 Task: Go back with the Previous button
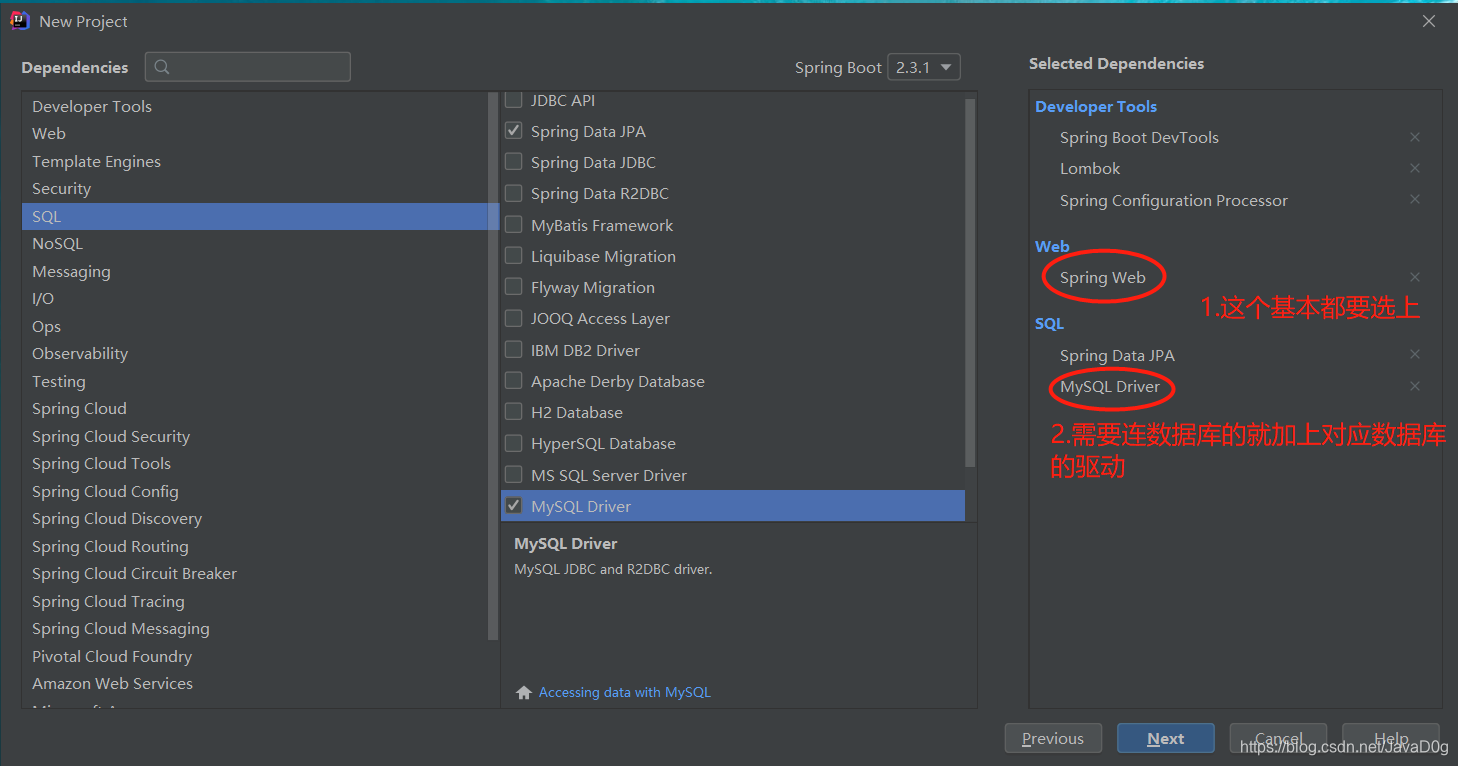1053,738
